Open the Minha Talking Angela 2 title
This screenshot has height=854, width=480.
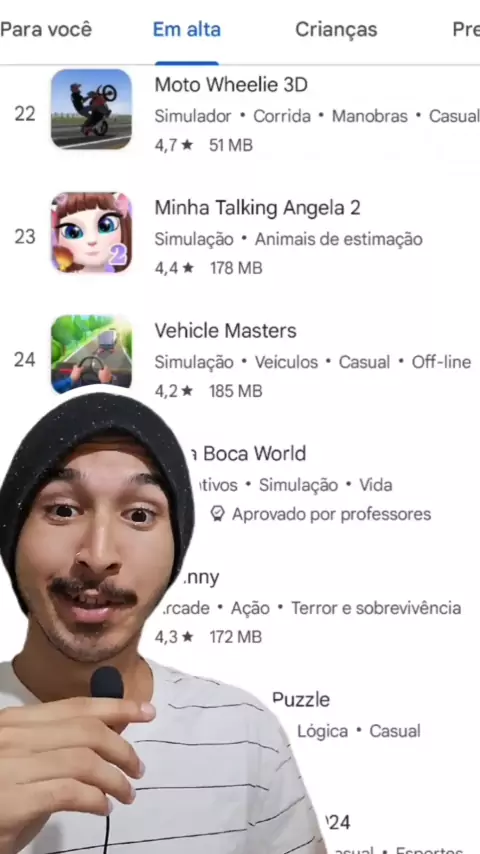[257, 208]
